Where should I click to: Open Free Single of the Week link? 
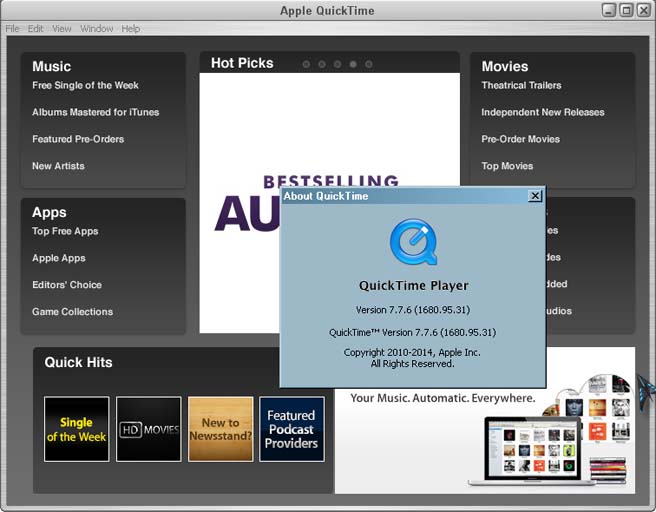85,86
